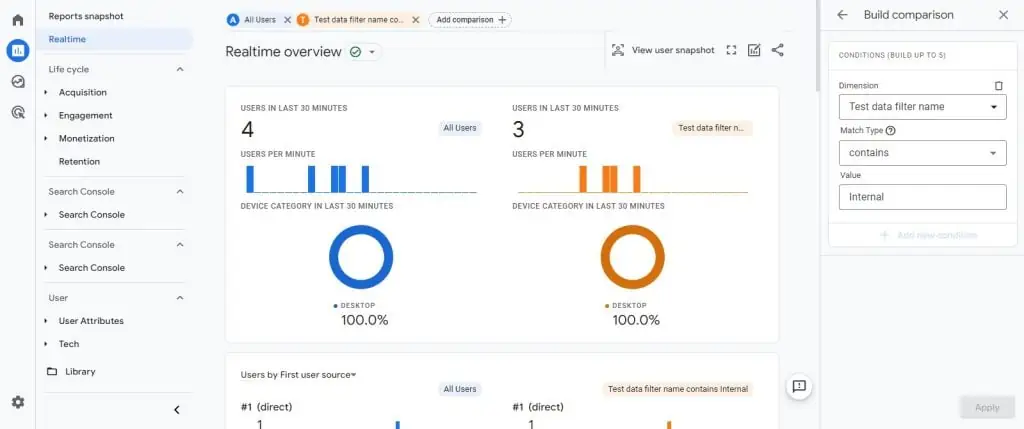Close the Build comparison panel
The height and width of the screenshot is (429, 1024).
pos(1004,15)
